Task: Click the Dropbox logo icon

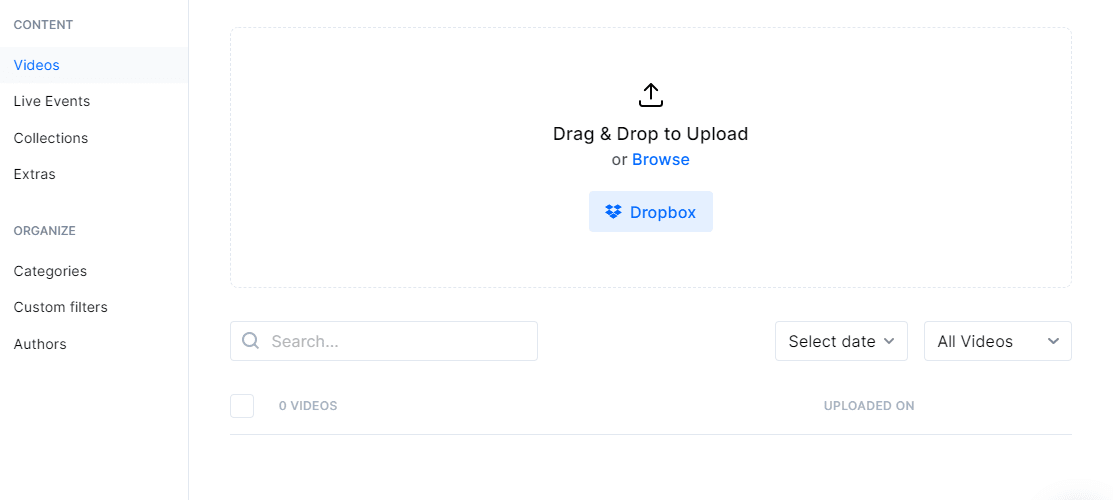Action: coord(614,212)
